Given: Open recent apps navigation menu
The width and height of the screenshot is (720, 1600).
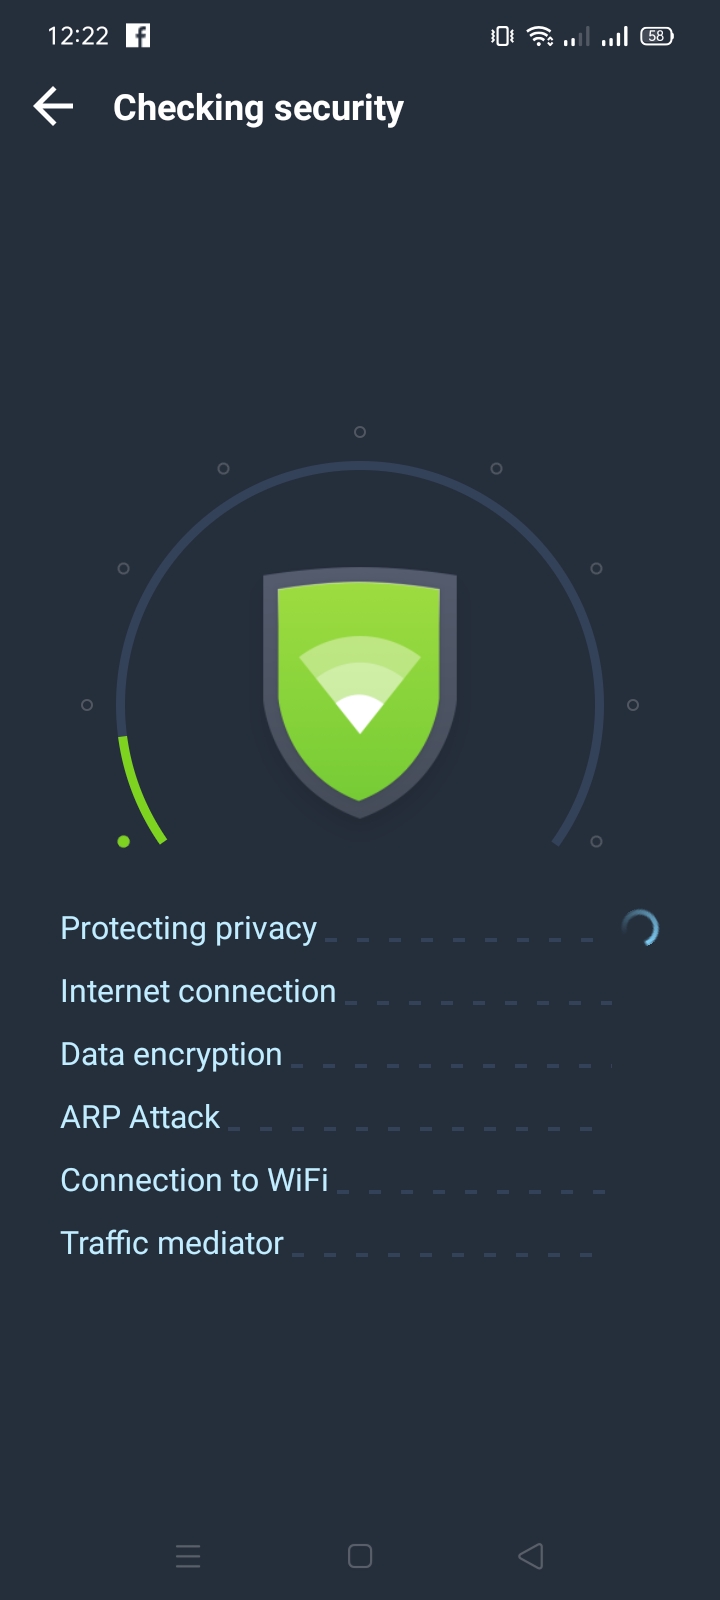Looking at the screenshot, I should click(188, 1556).
